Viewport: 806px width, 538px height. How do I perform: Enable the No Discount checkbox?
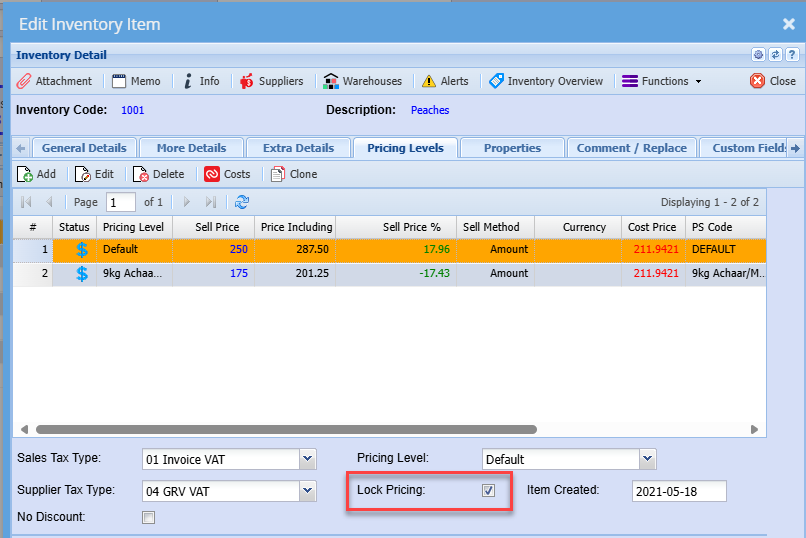tap(149, 518)
